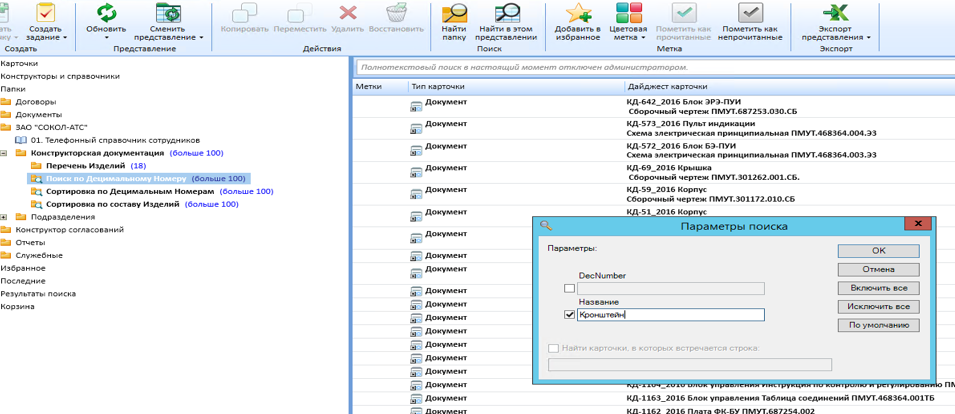Click Найти в этом представлении icon
Image resolution: width=955 pixels, height=414 pixels.
507,12
